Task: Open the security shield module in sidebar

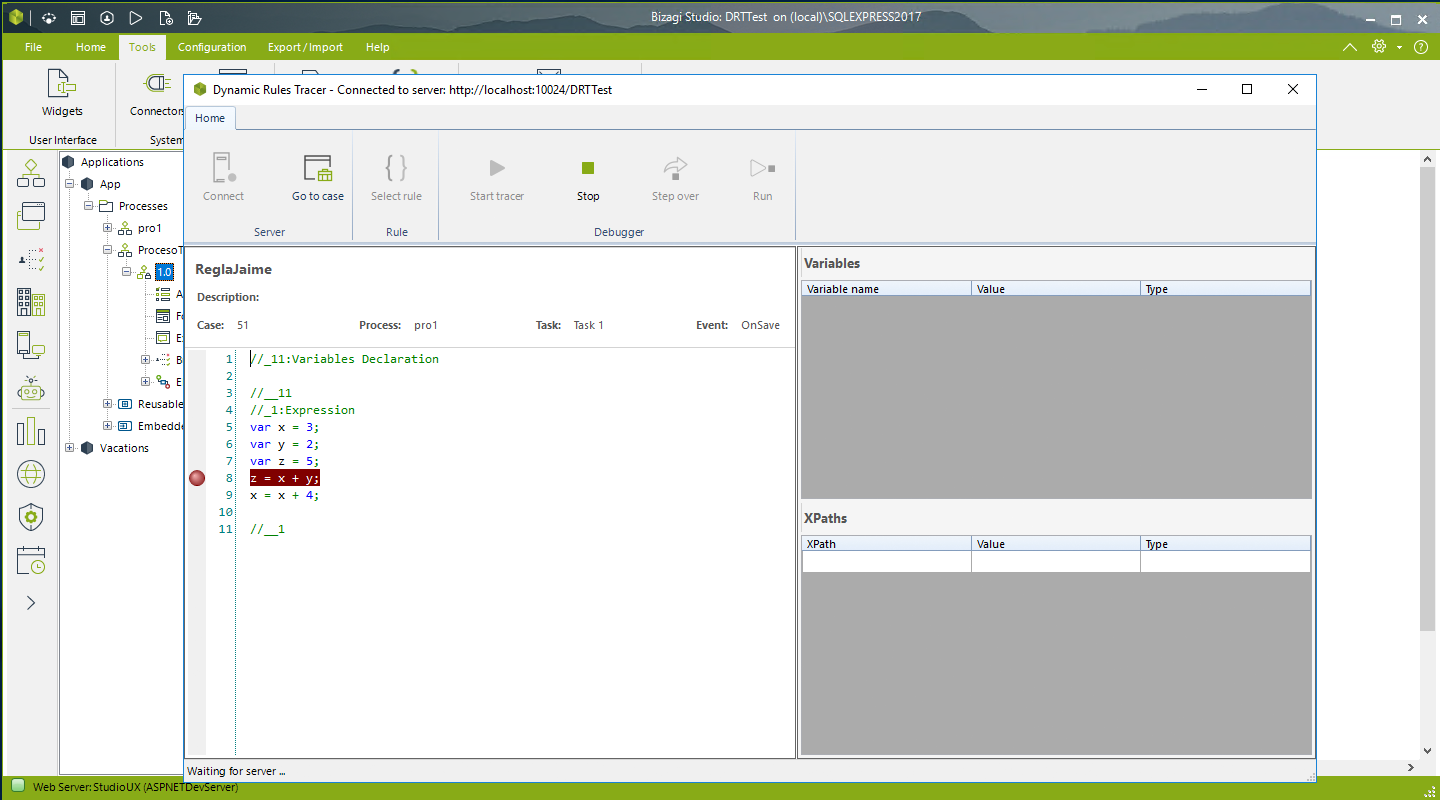Action: [31, 517]
